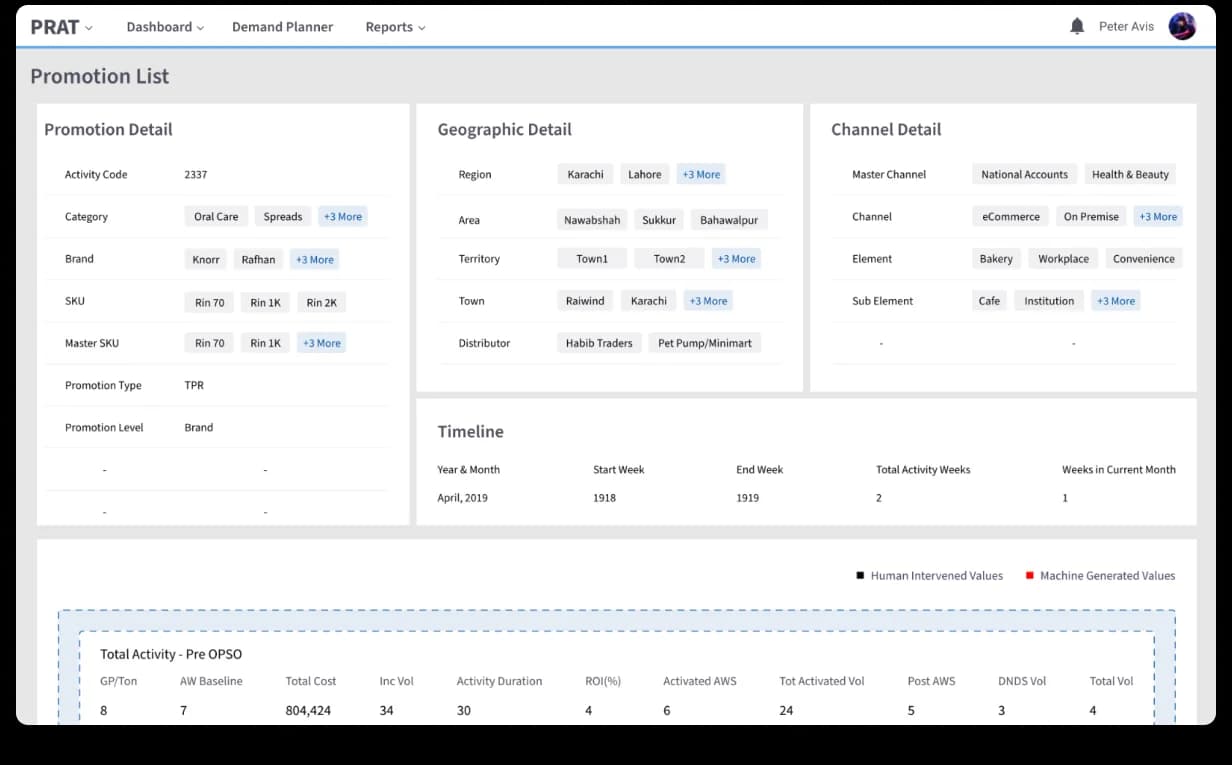Screen dimensions: 1232x765
Task: Select the National Accounts channel tag
Action: click(1025, 174)
